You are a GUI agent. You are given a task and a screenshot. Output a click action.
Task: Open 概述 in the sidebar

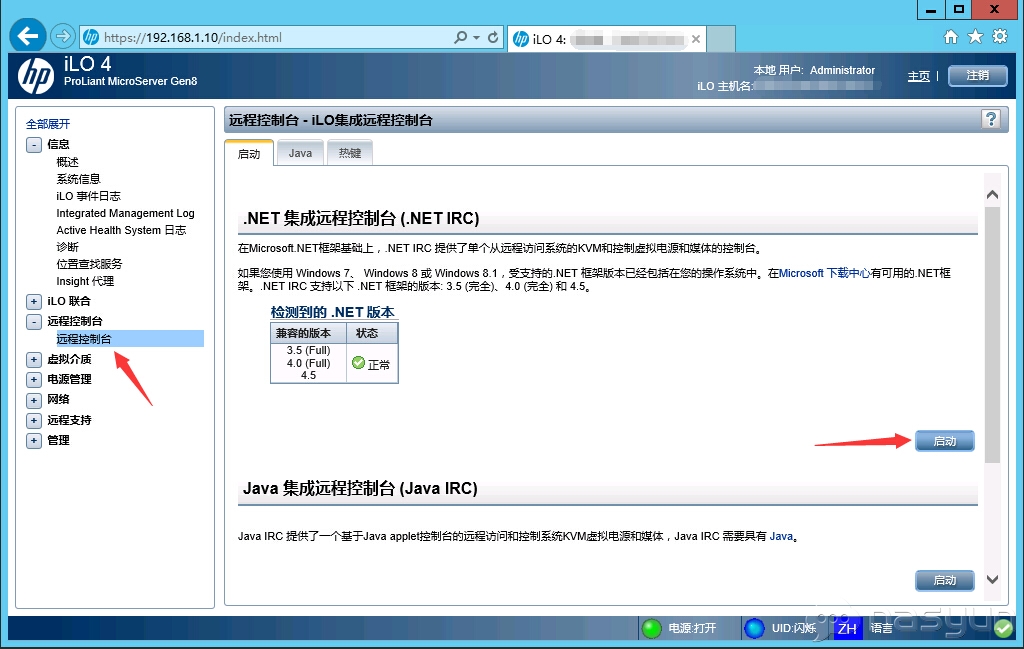pos(67,162)
